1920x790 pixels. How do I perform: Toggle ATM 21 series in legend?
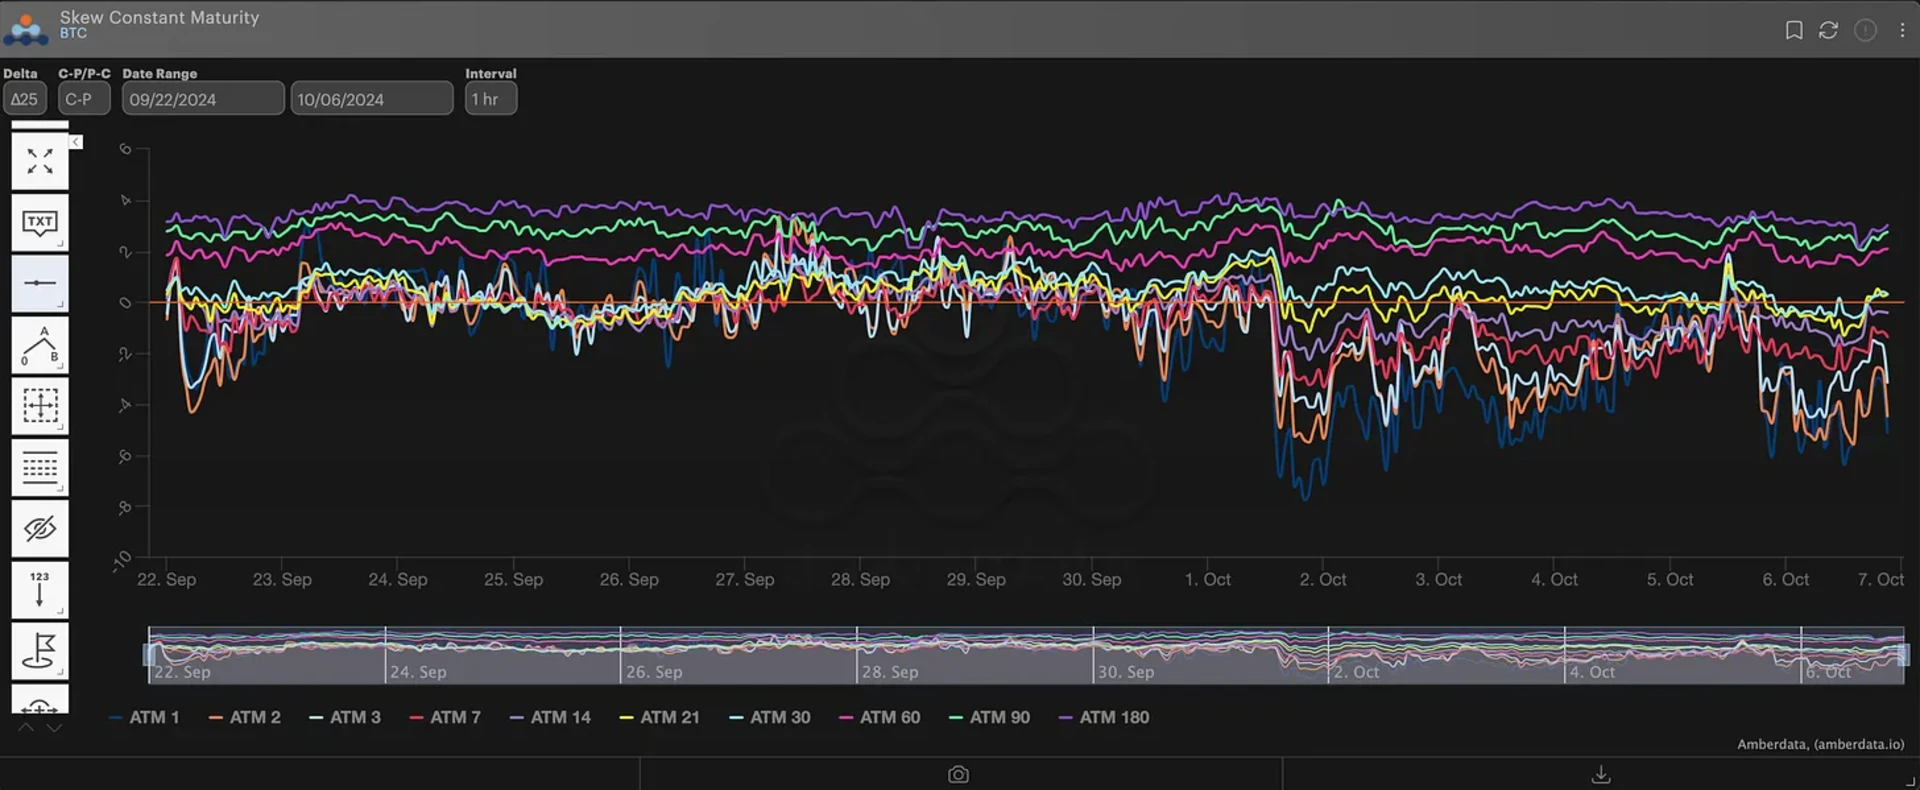[x=660, y=717]
